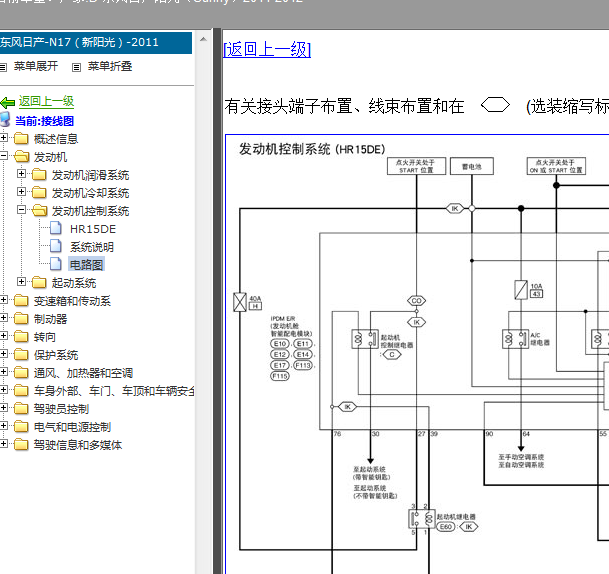Open the 驾驶员控制 tree label

click(x=61, y=409)
